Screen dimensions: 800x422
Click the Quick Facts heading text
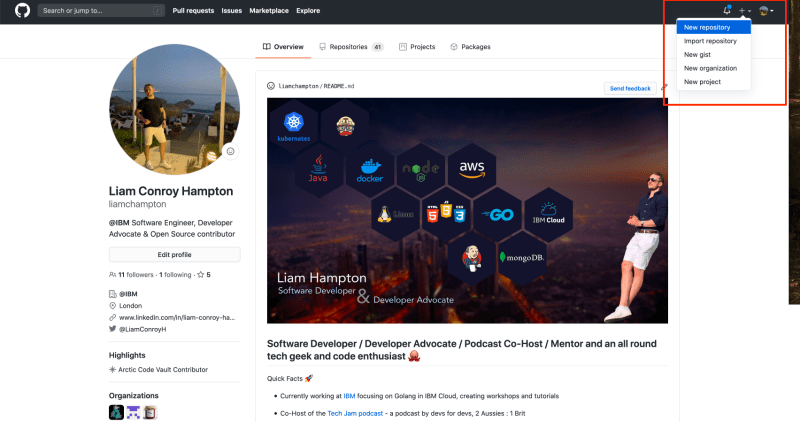(285, 379)
